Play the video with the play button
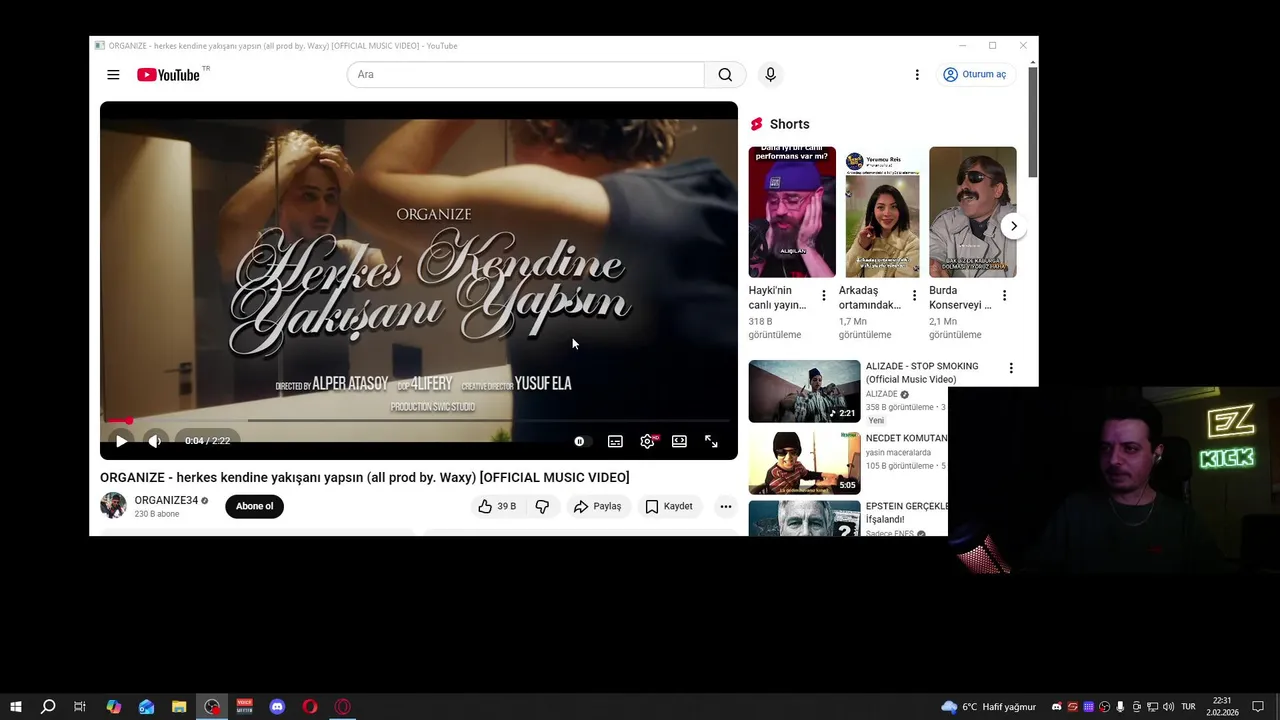The height and width of the screenshot is (720, 1280). 121,441
